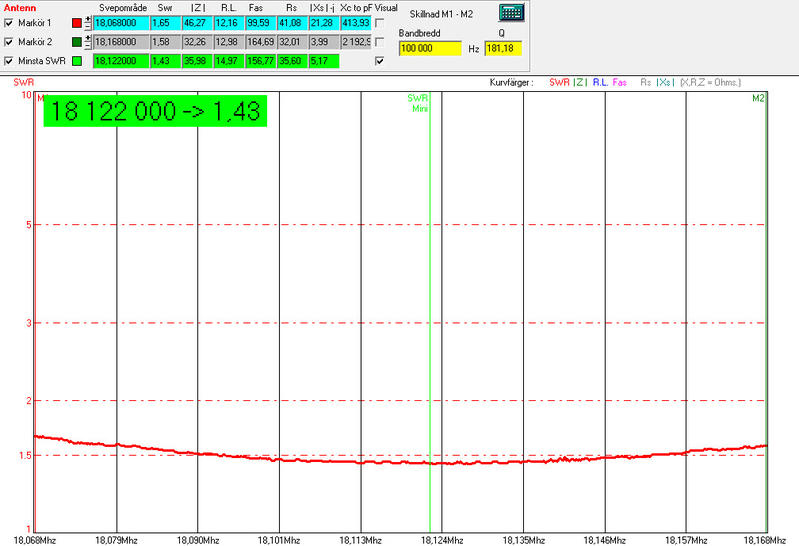Toggle the Markör 2 checkbox
799x546 pixels.
(8, 42)
